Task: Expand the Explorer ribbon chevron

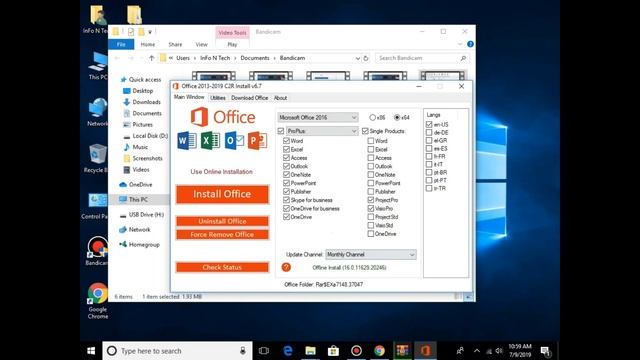Action: (460, 44)
